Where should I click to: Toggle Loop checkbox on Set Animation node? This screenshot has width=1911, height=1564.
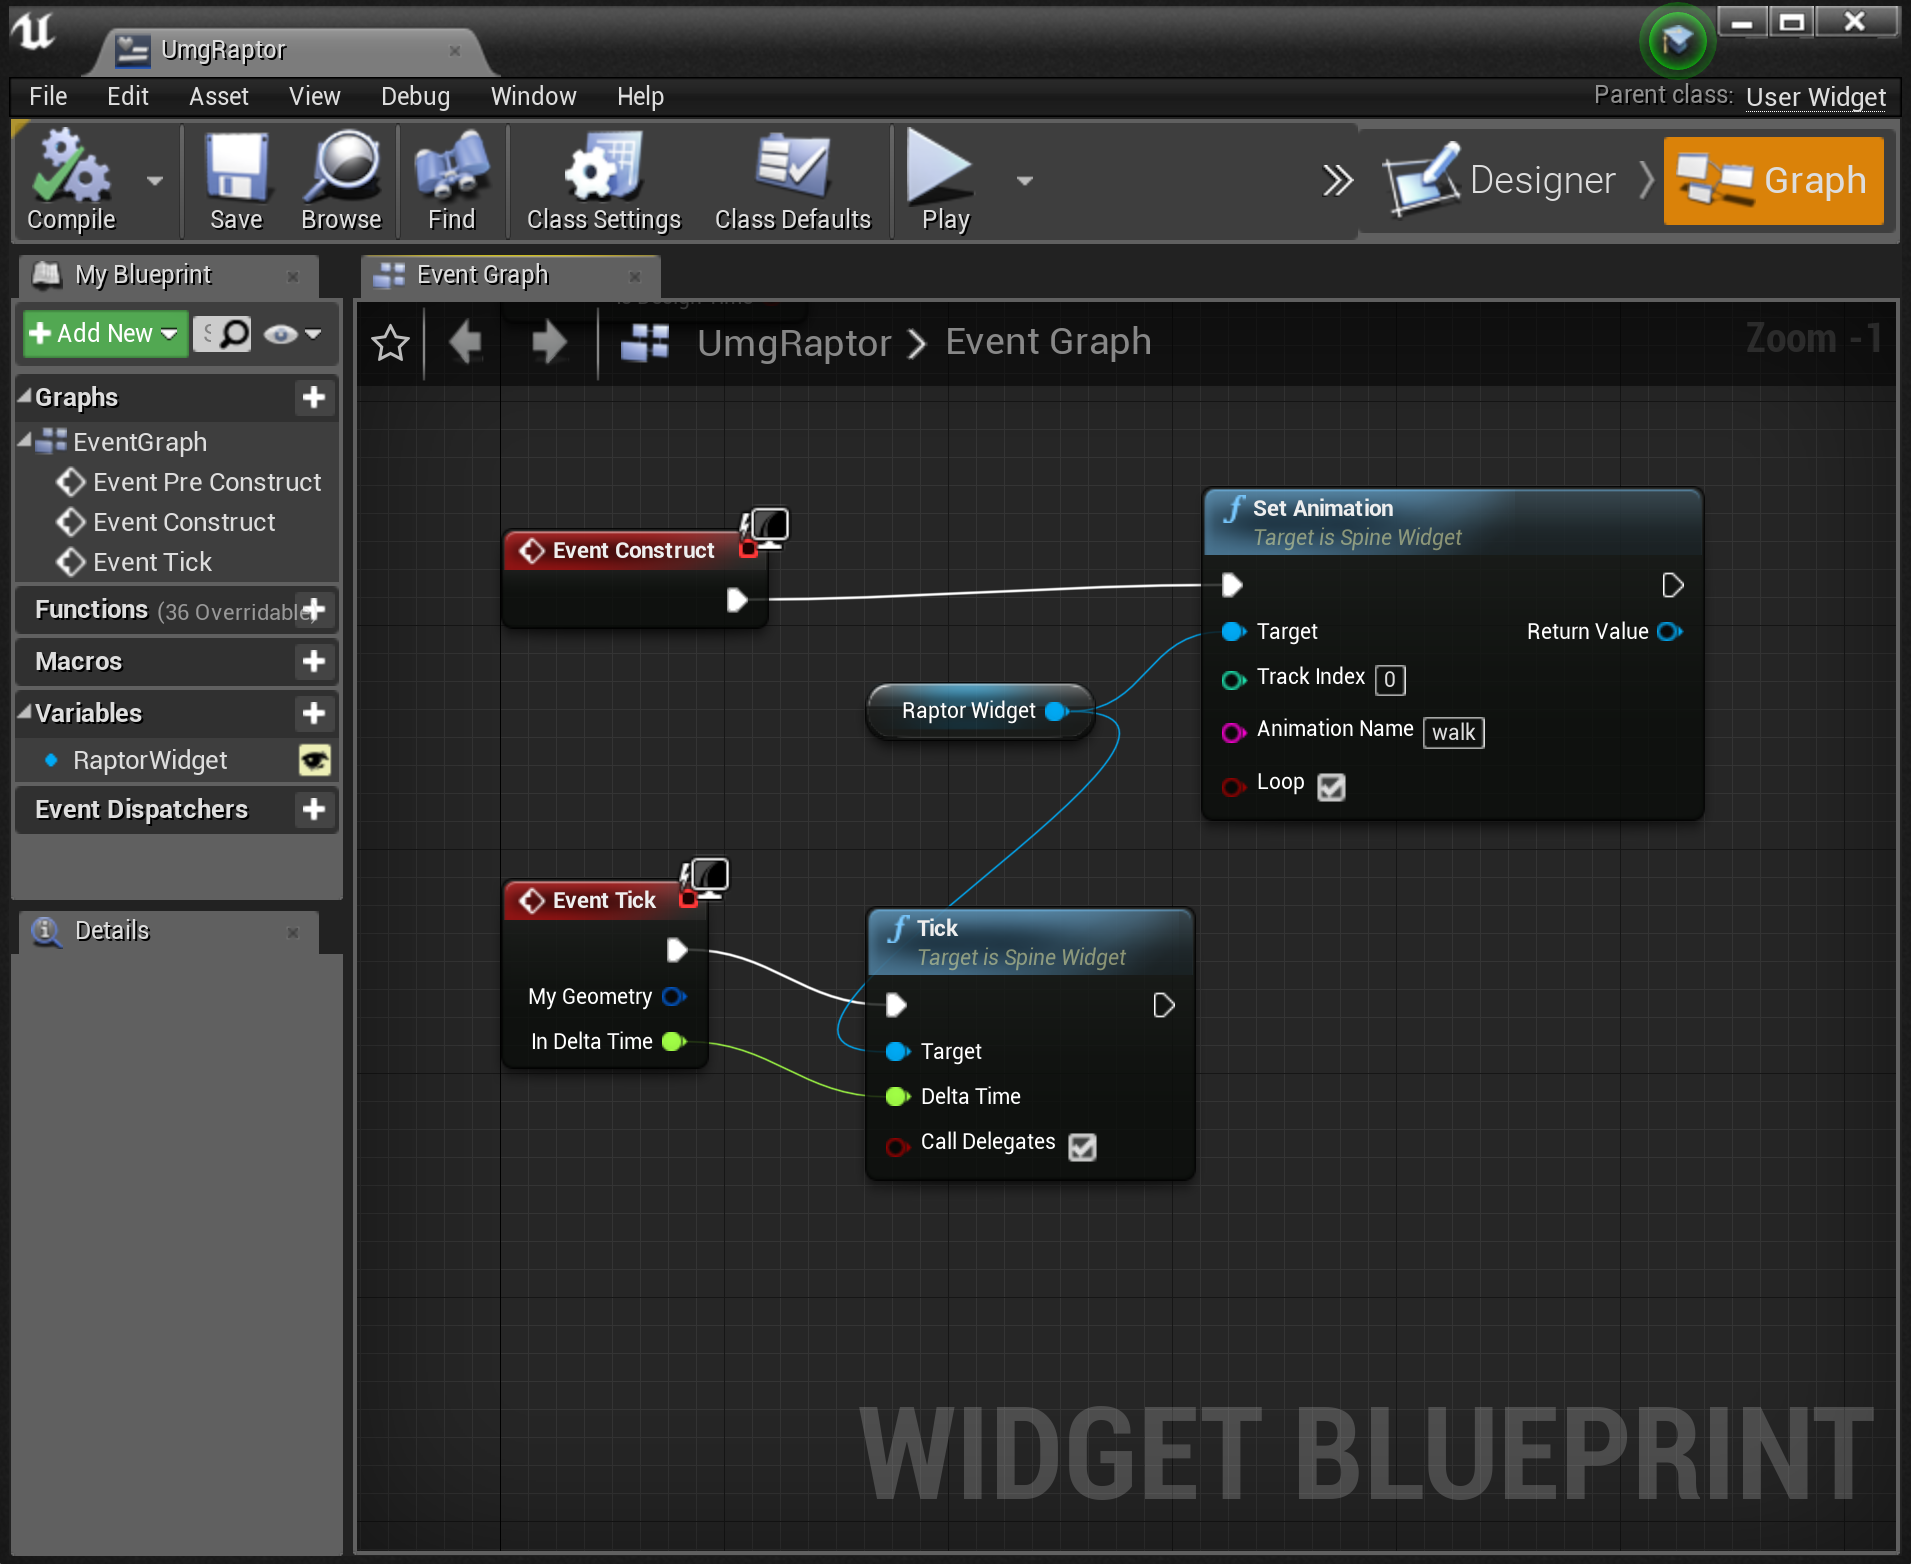click(x=1331, y=788)
